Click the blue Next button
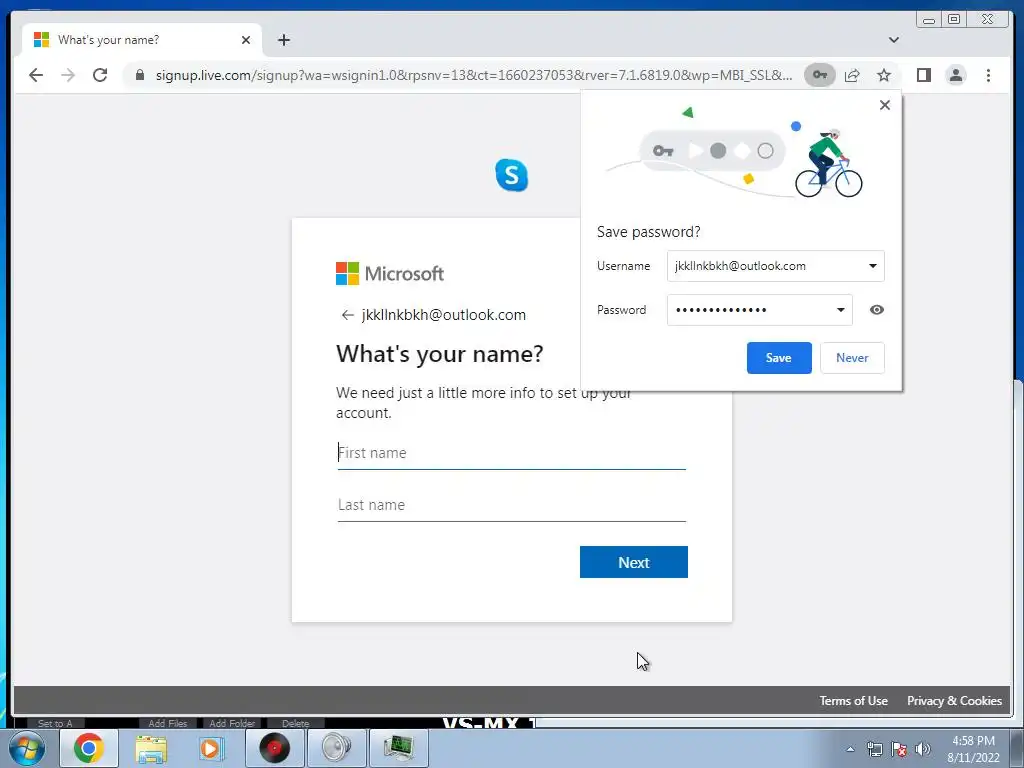 coord(633,562)
